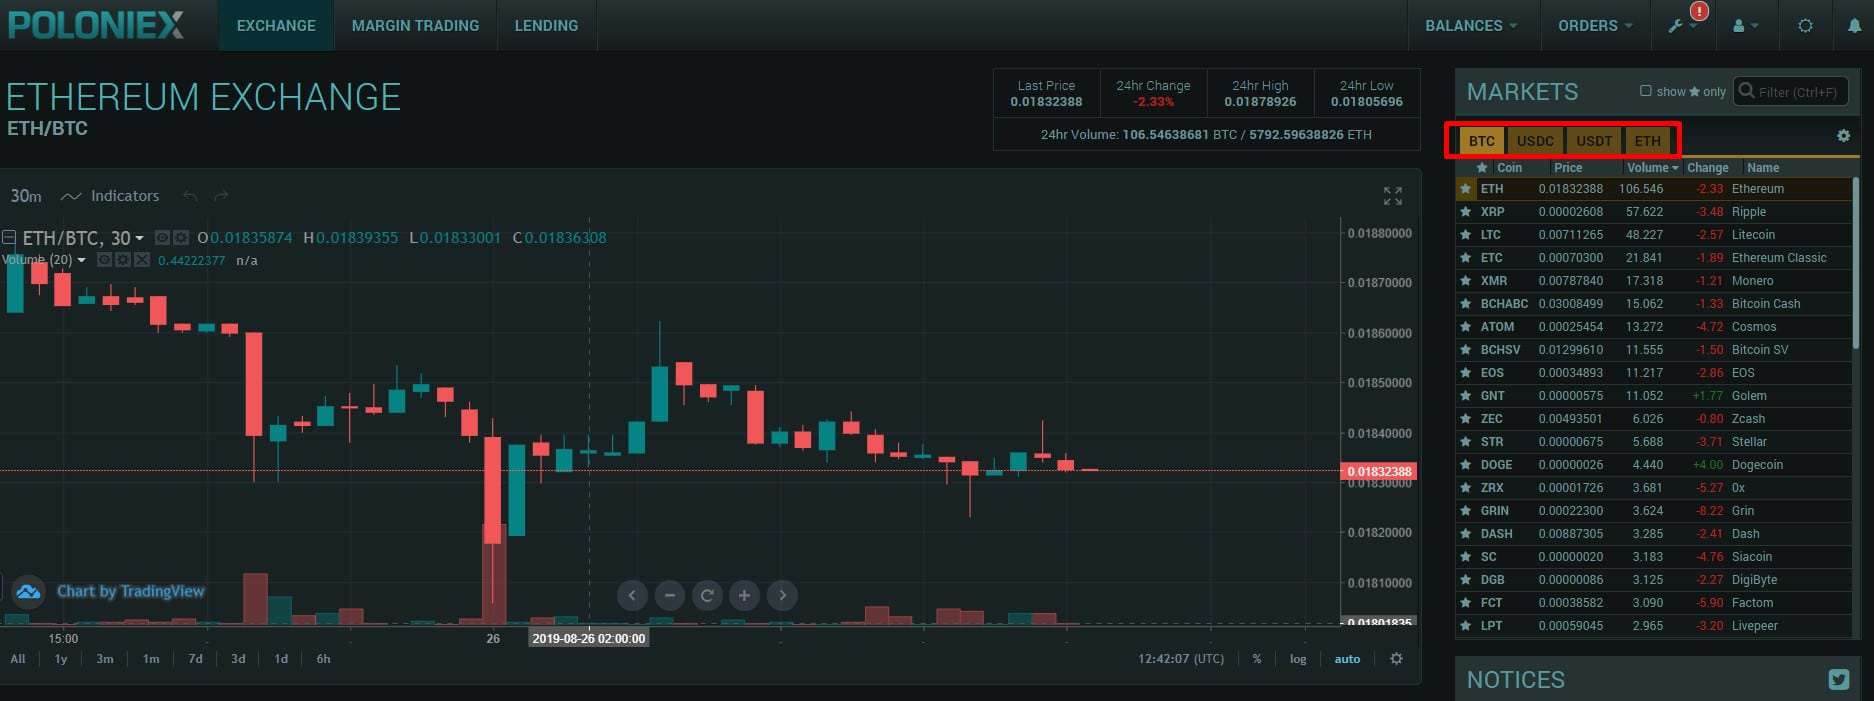The image size is (1874, 701).
Task: Zoom out chart with minus button
Action: 669,596
